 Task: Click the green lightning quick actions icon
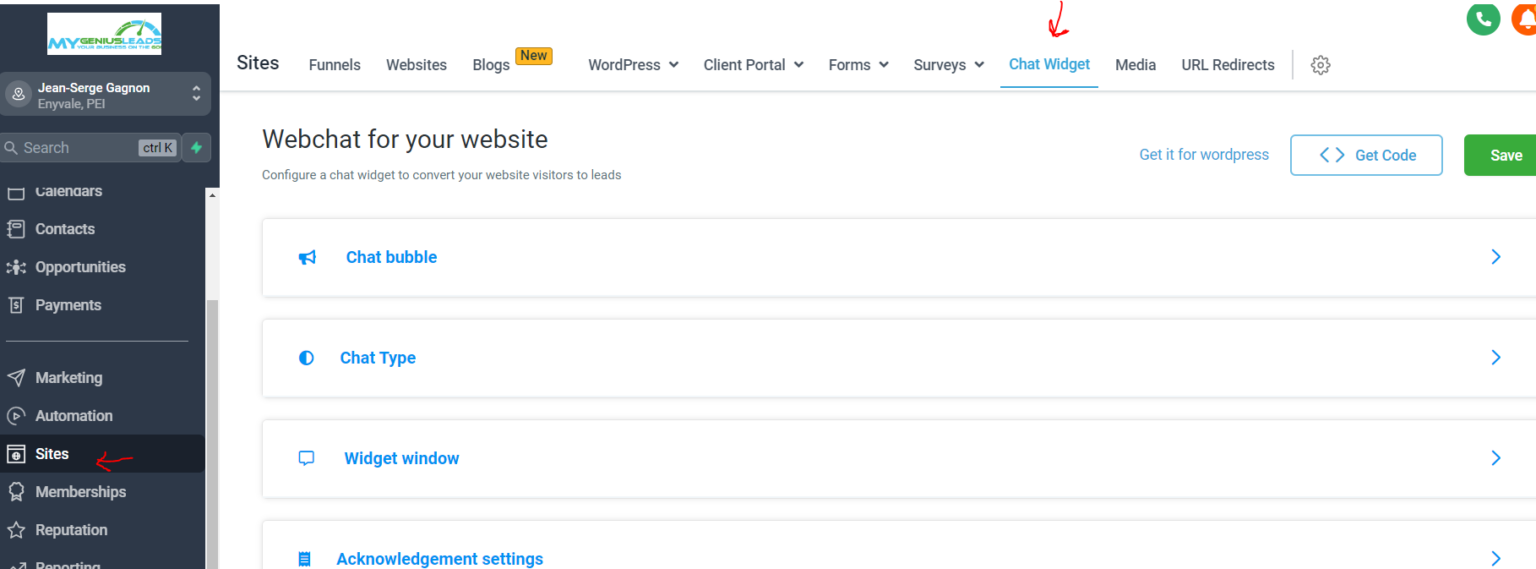tap(196, 148)
